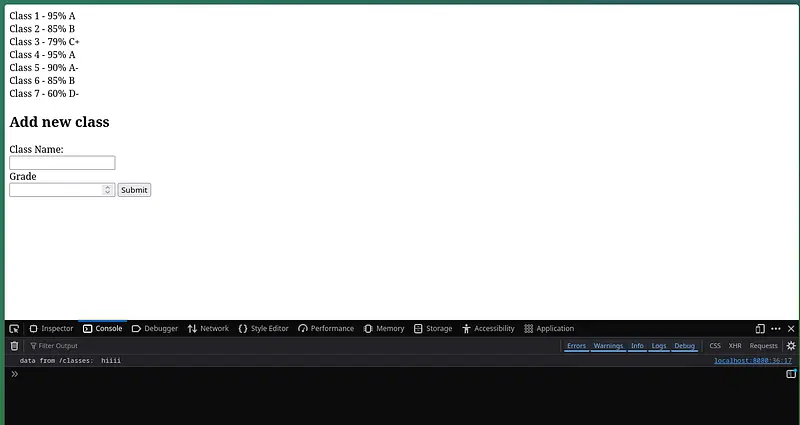Screen dimensions: 800x425
Task: Close the developer tools panel
Action: (x=791, y=328)
